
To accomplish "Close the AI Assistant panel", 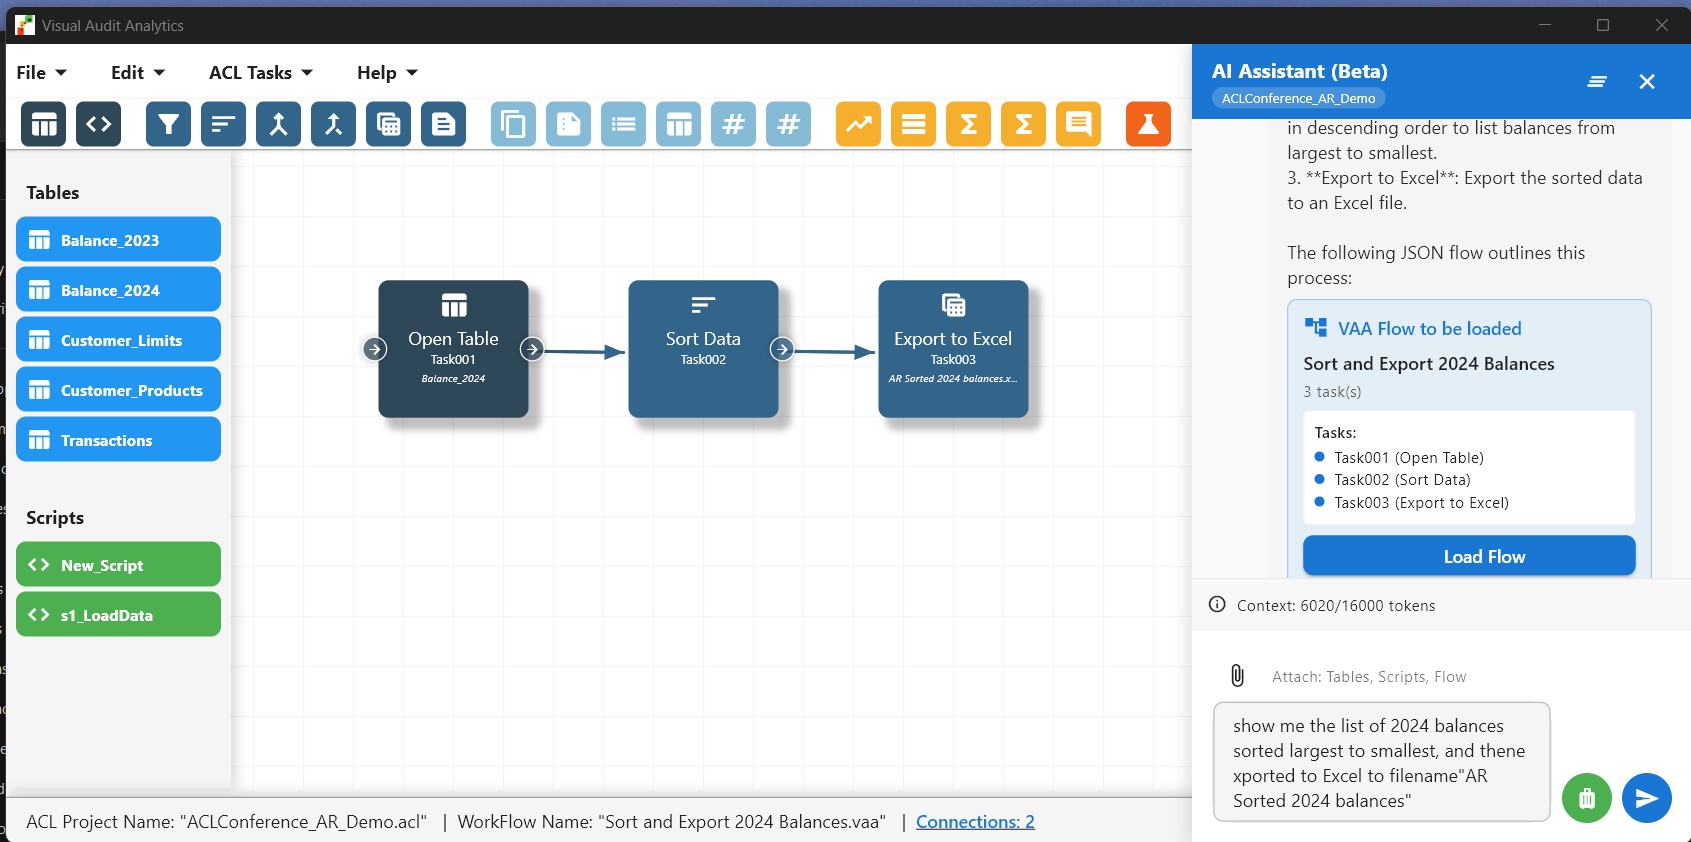I will pos(1647,82).
